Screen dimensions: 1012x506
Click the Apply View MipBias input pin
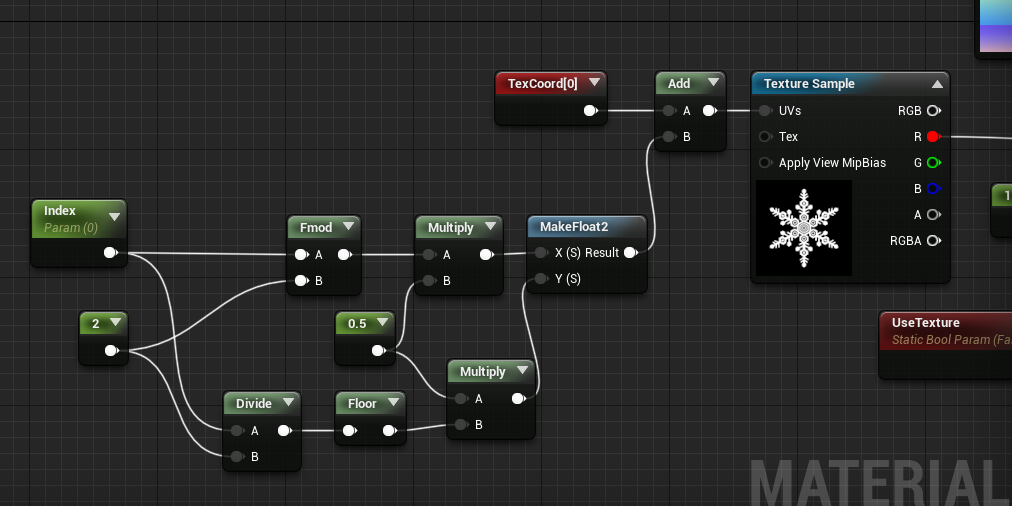[765, 163]
